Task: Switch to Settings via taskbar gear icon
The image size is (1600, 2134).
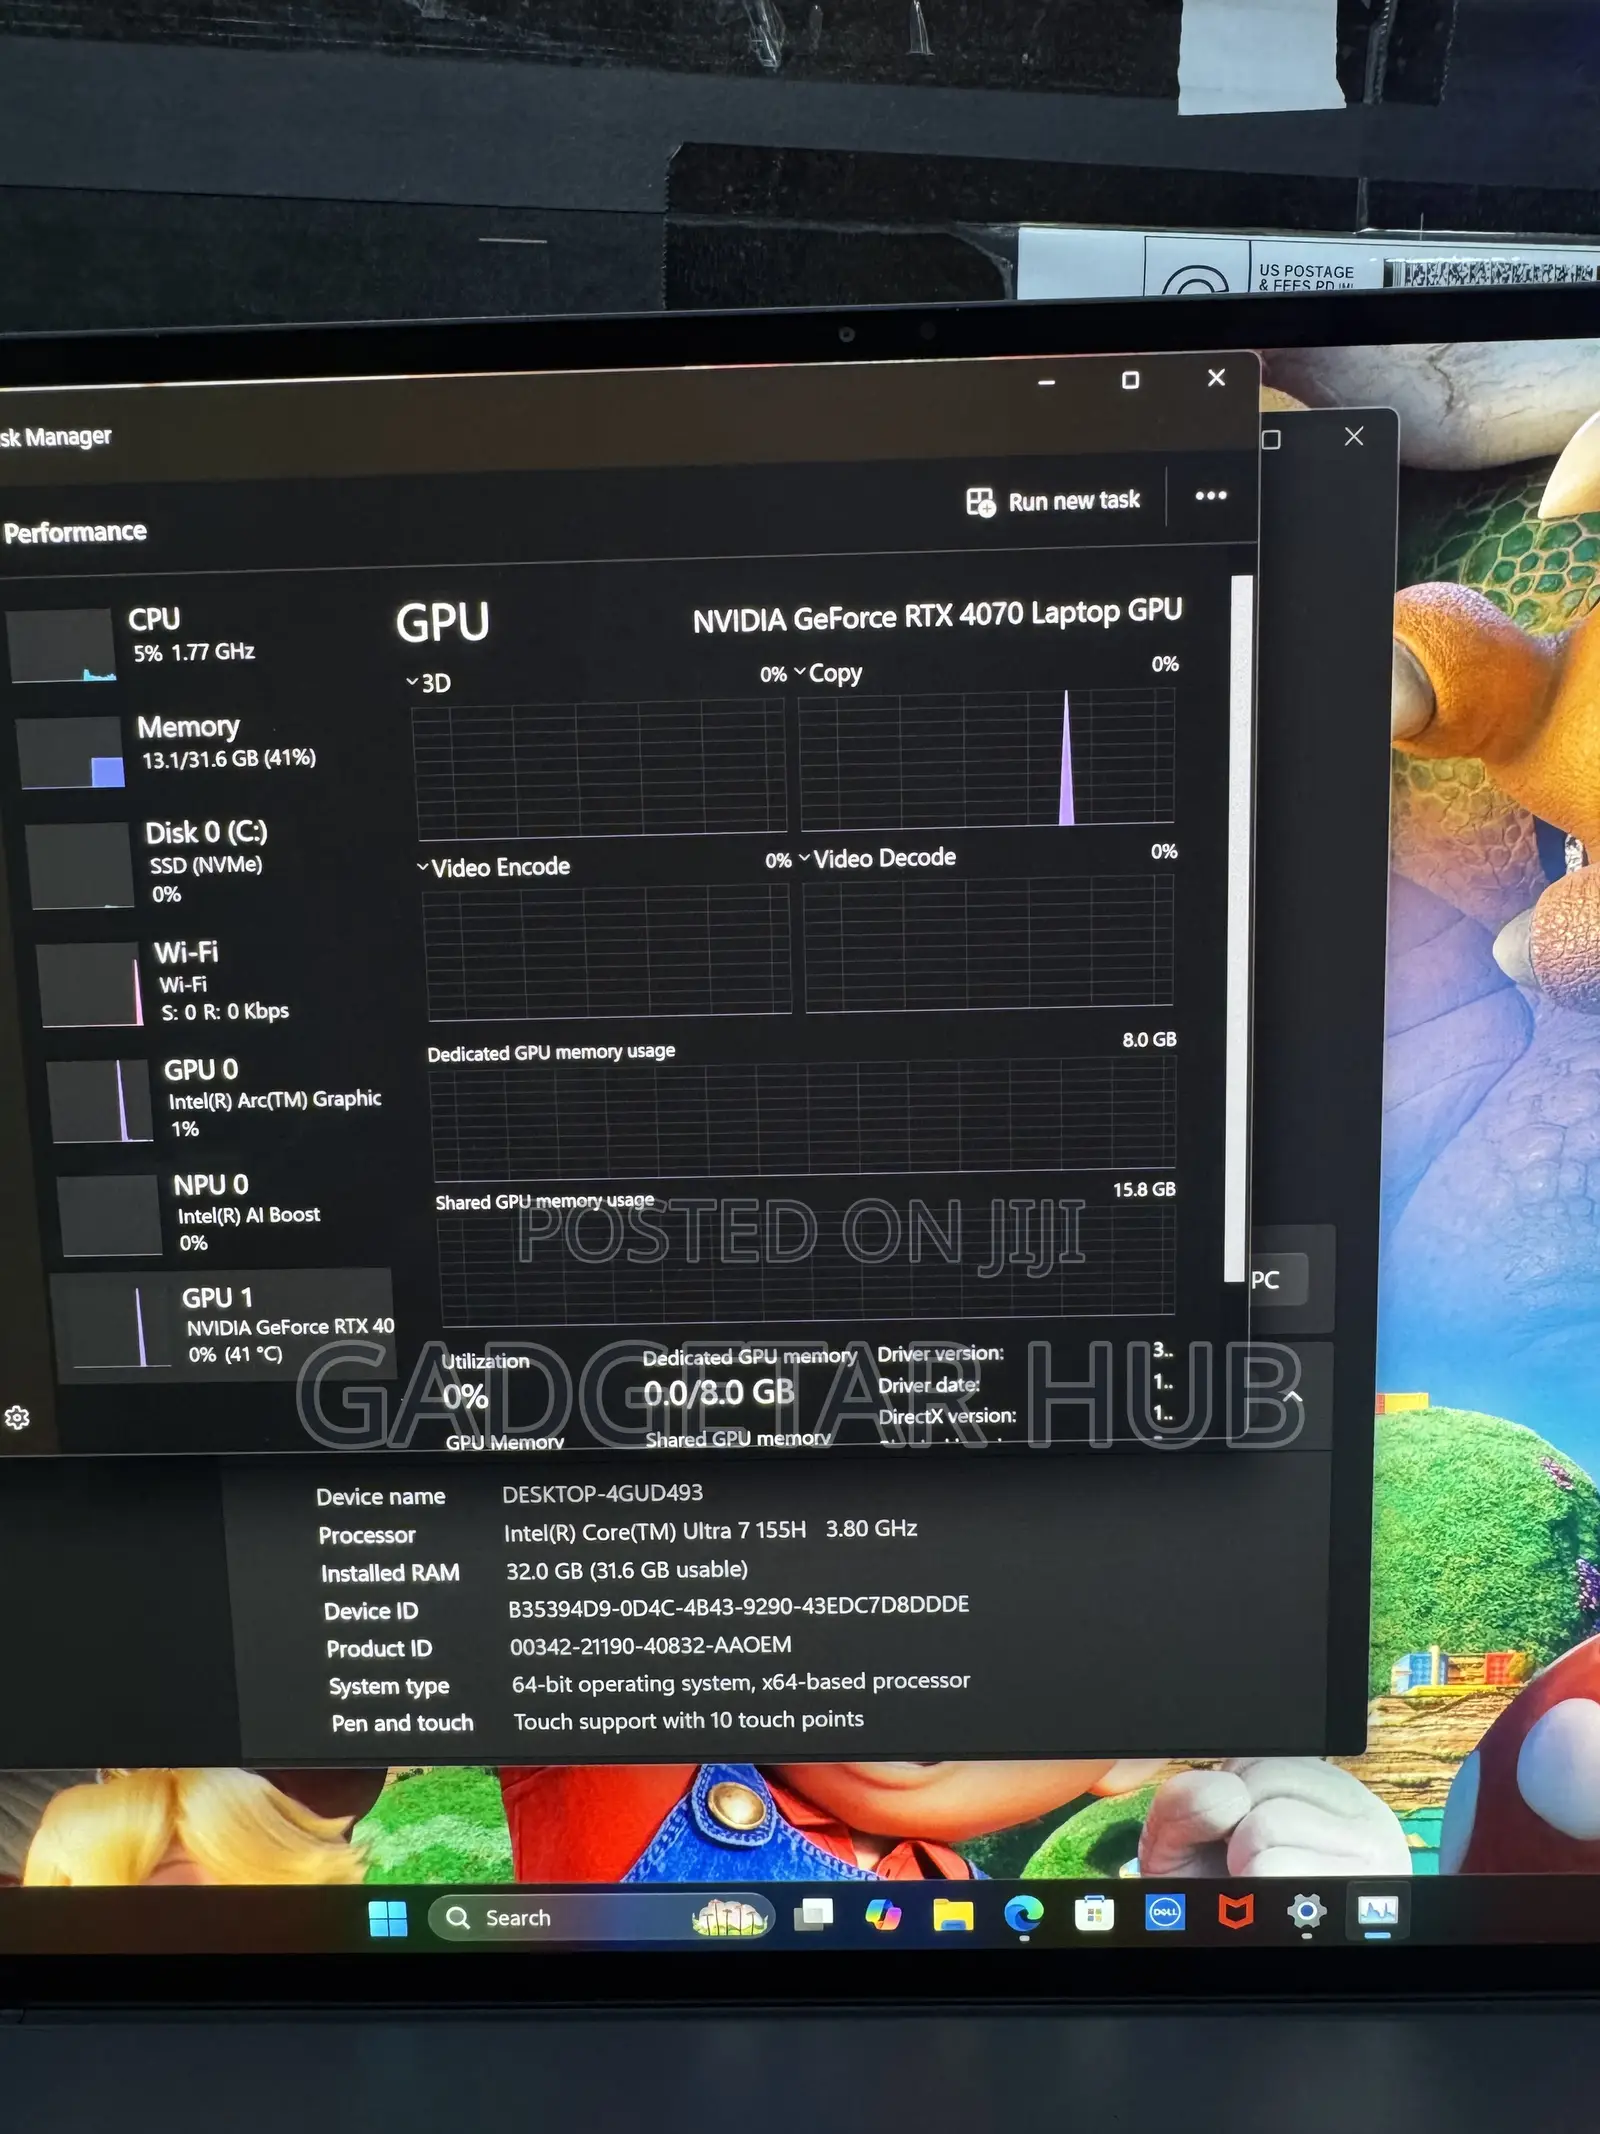Action: (1307, 1911)
